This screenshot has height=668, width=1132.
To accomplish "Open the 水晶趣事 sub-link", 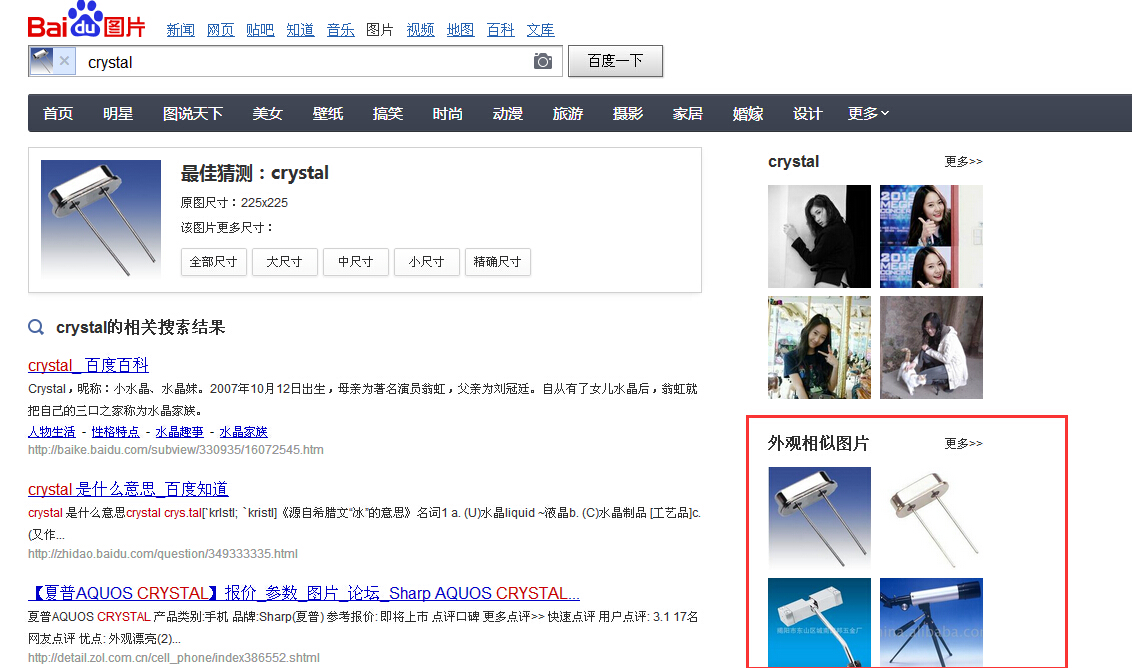I will tap(179, 432).
